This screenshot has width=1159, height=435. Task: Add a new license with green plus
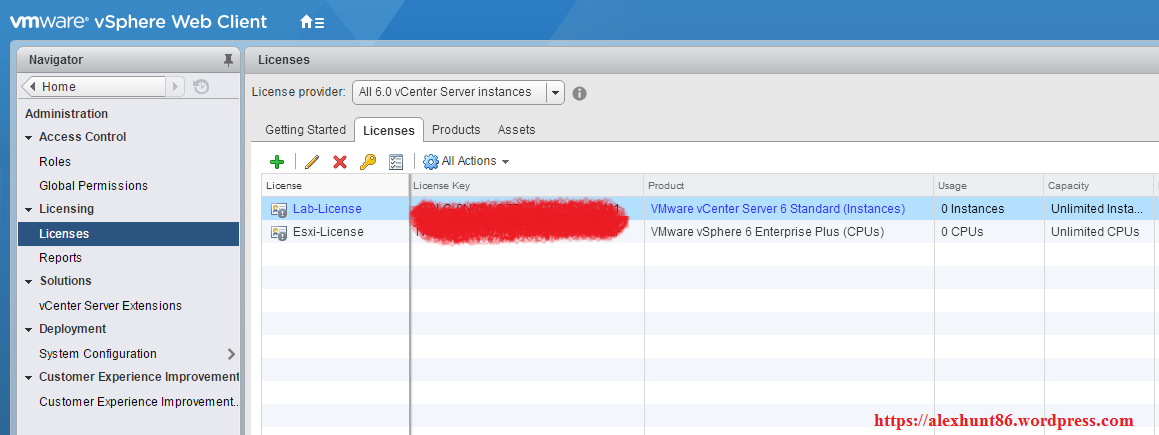coord(277,162)
